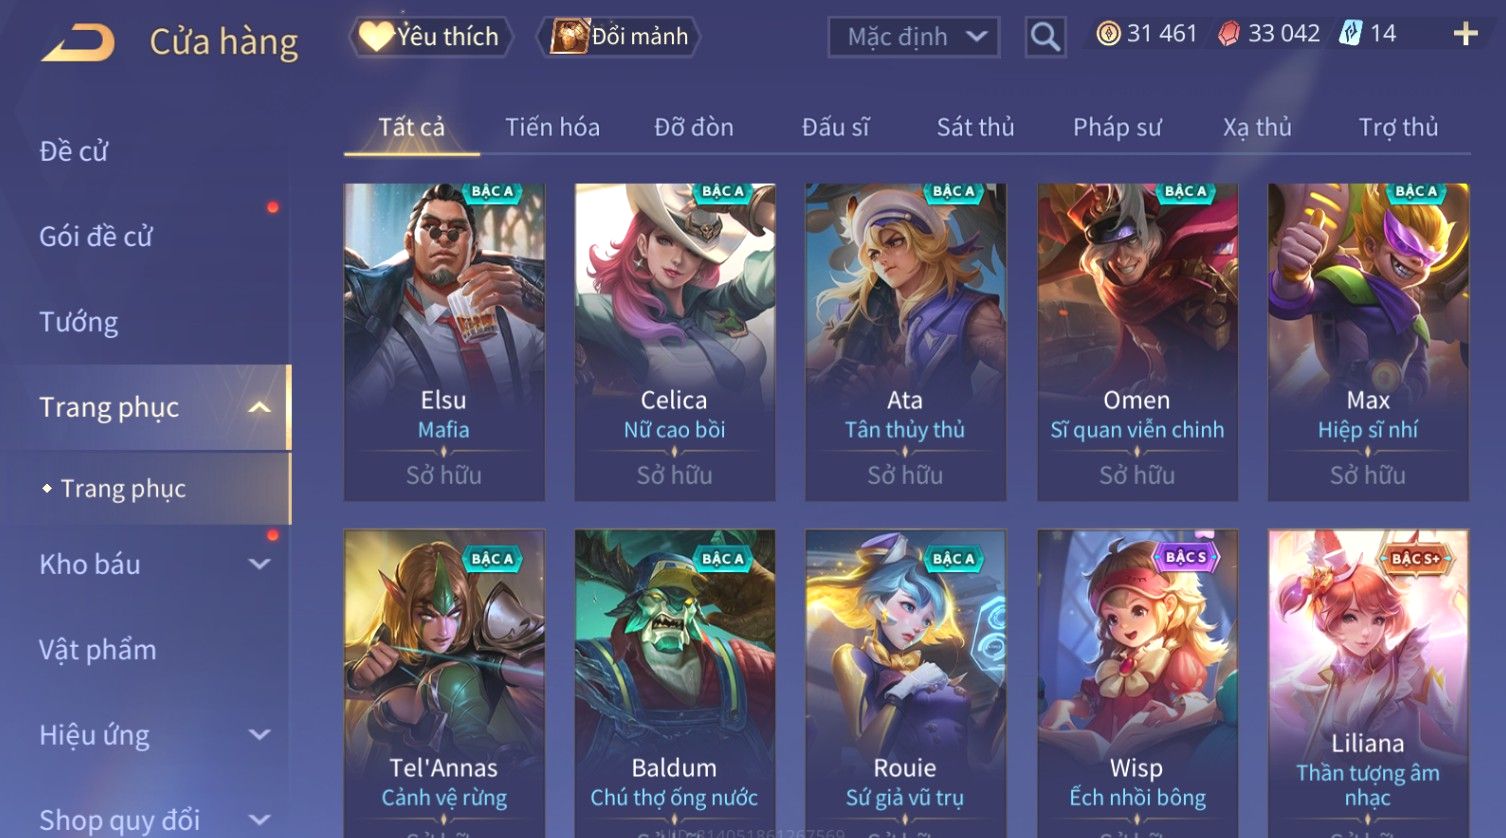This screenshot has width=1506, height=838.
Task: Select the Liliana Thần tượng âm nhạc card
Action: (x=1368, y=683)
